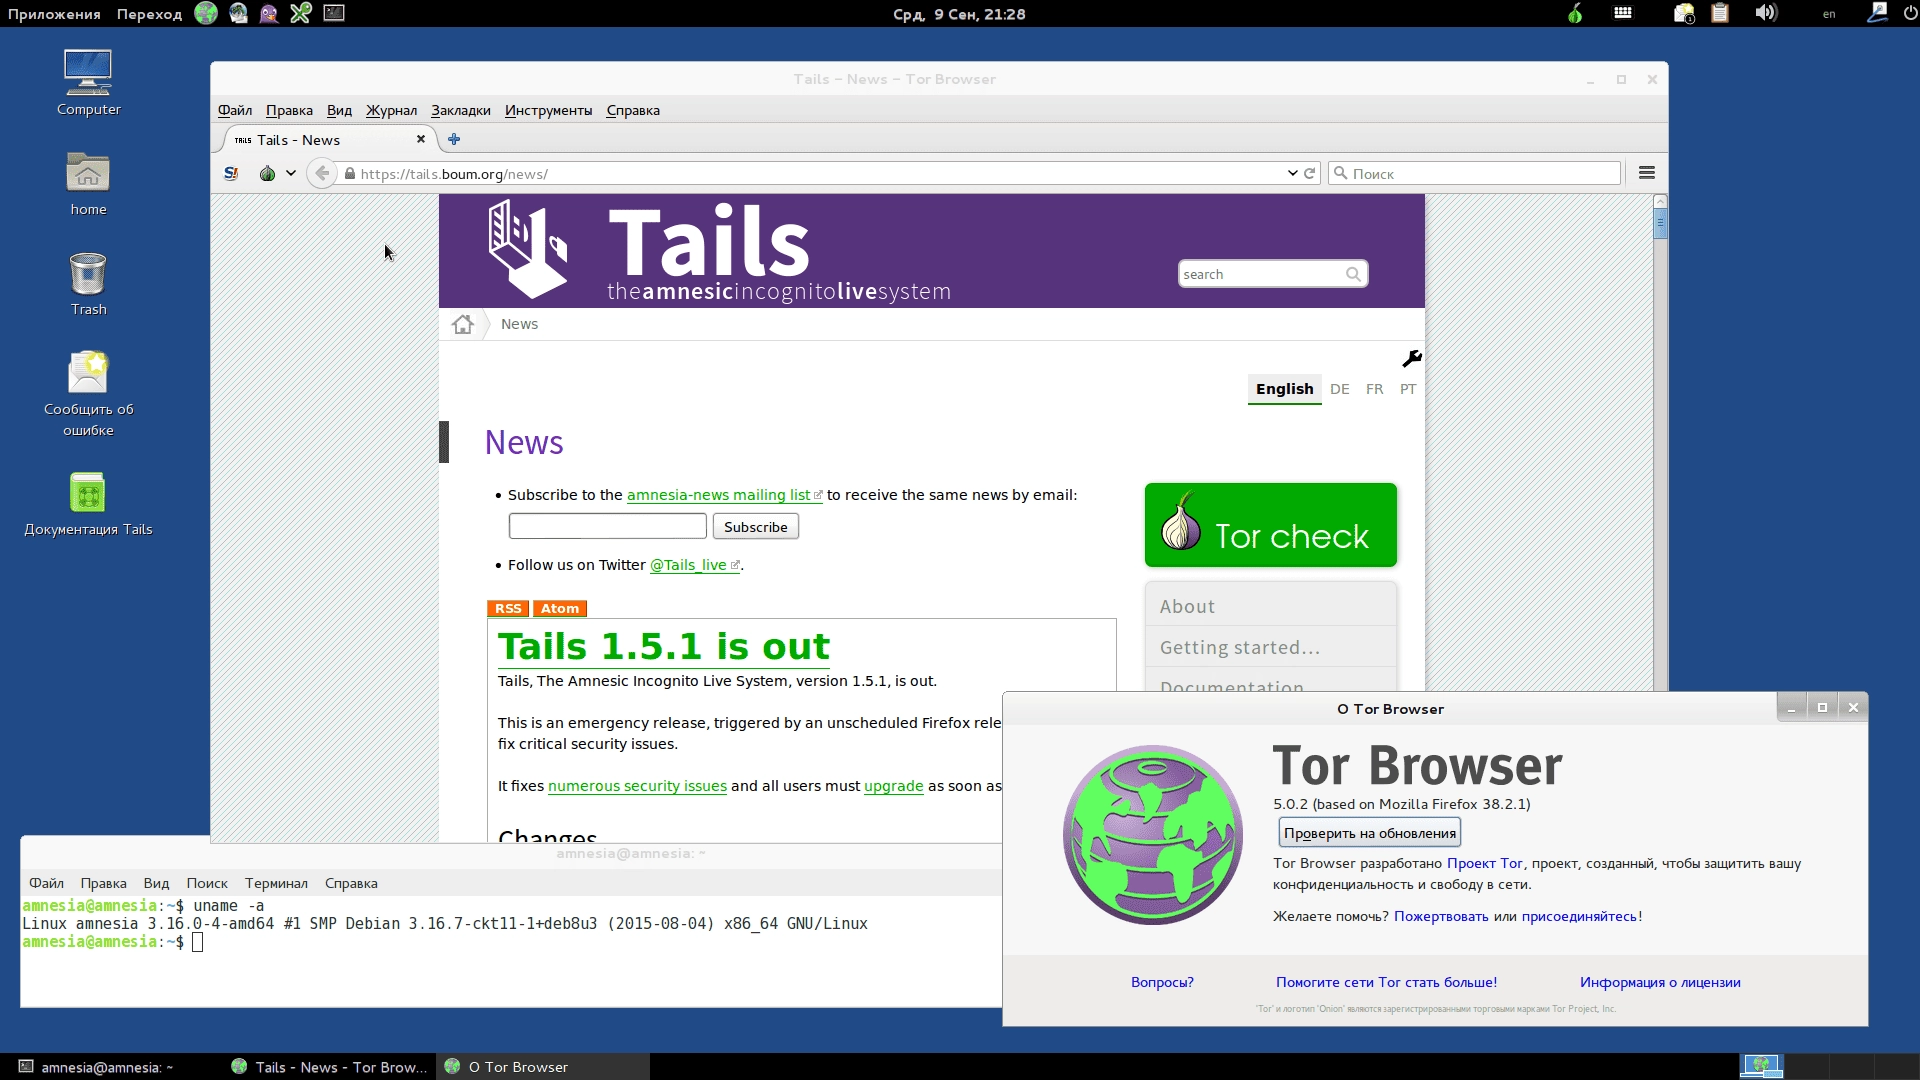Open the Правка menu in Tor Browser
This screenshot has width=1920, height=1080.
(289, 110)
